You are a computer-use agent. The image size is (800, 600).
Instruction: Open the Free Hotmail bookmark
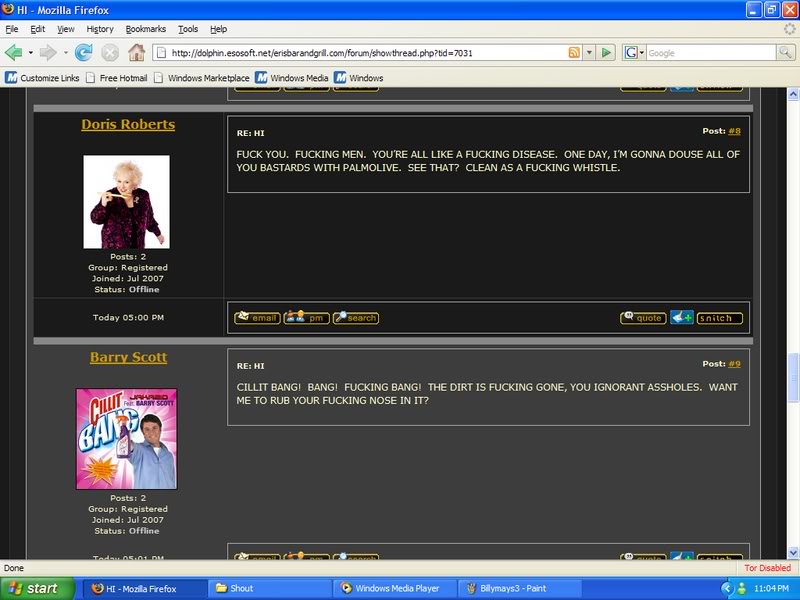coord(117,78)
